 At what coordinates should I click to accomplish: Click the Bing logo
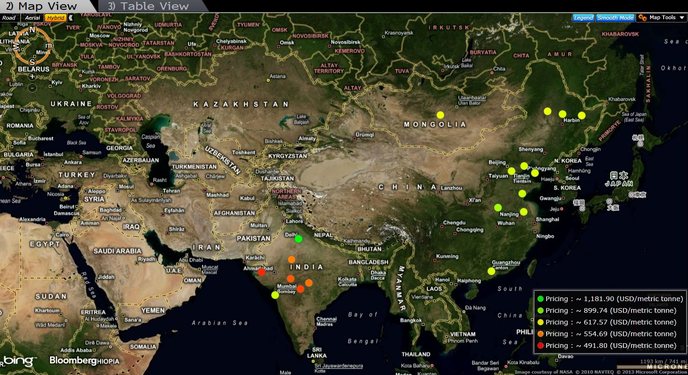tap(18, 361)
